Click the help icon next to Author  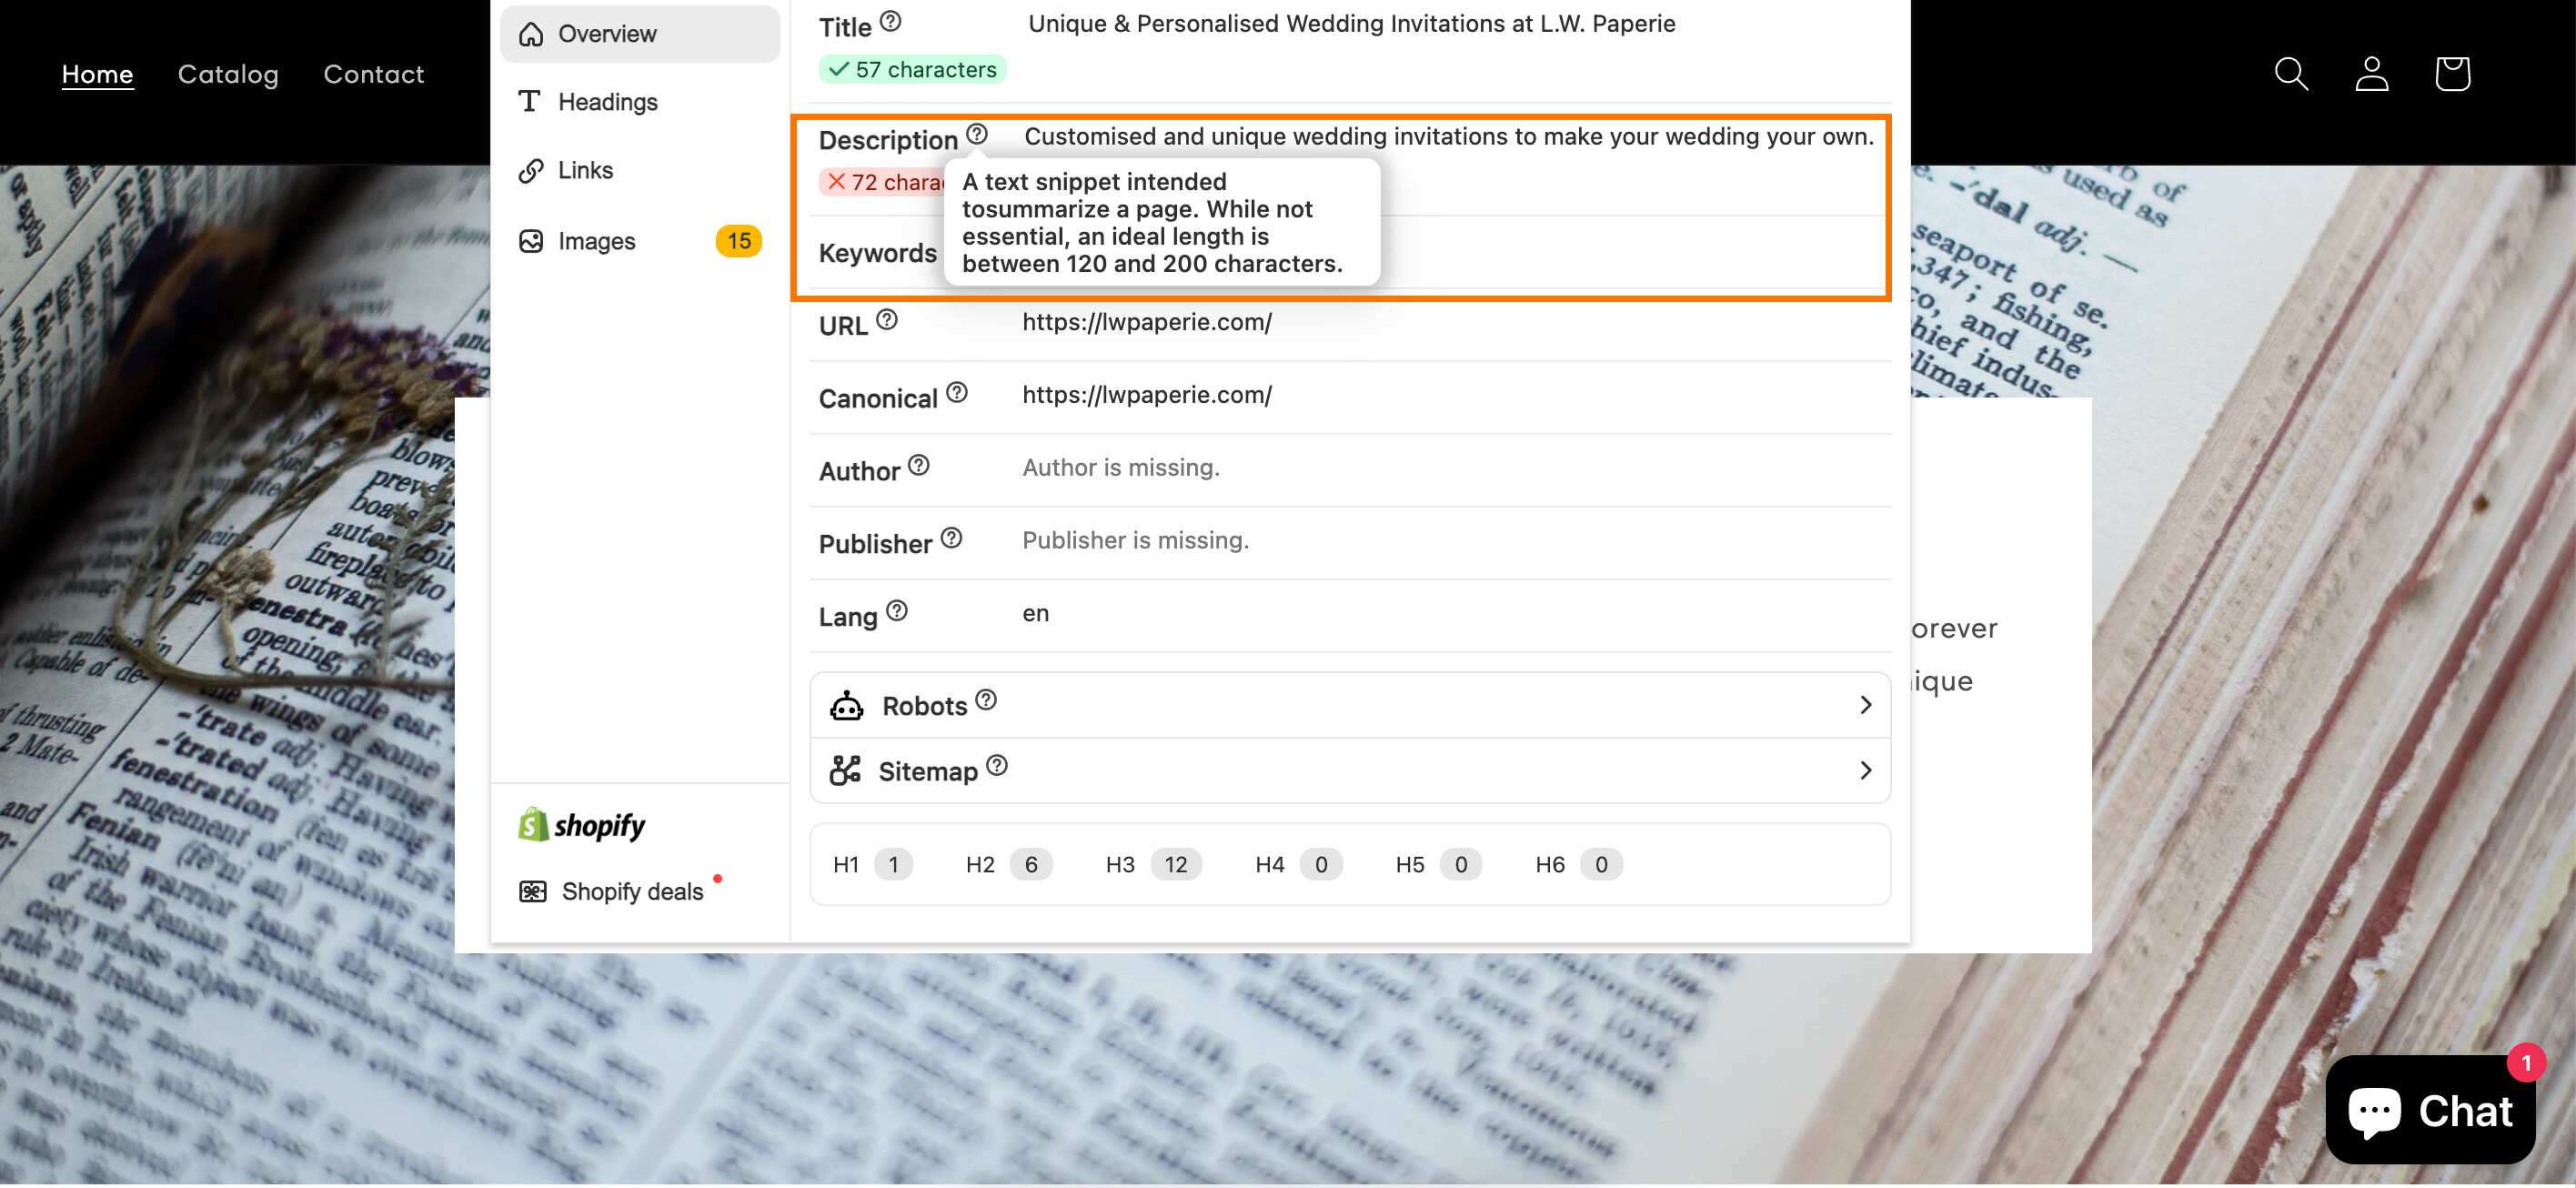click(918, 465)
